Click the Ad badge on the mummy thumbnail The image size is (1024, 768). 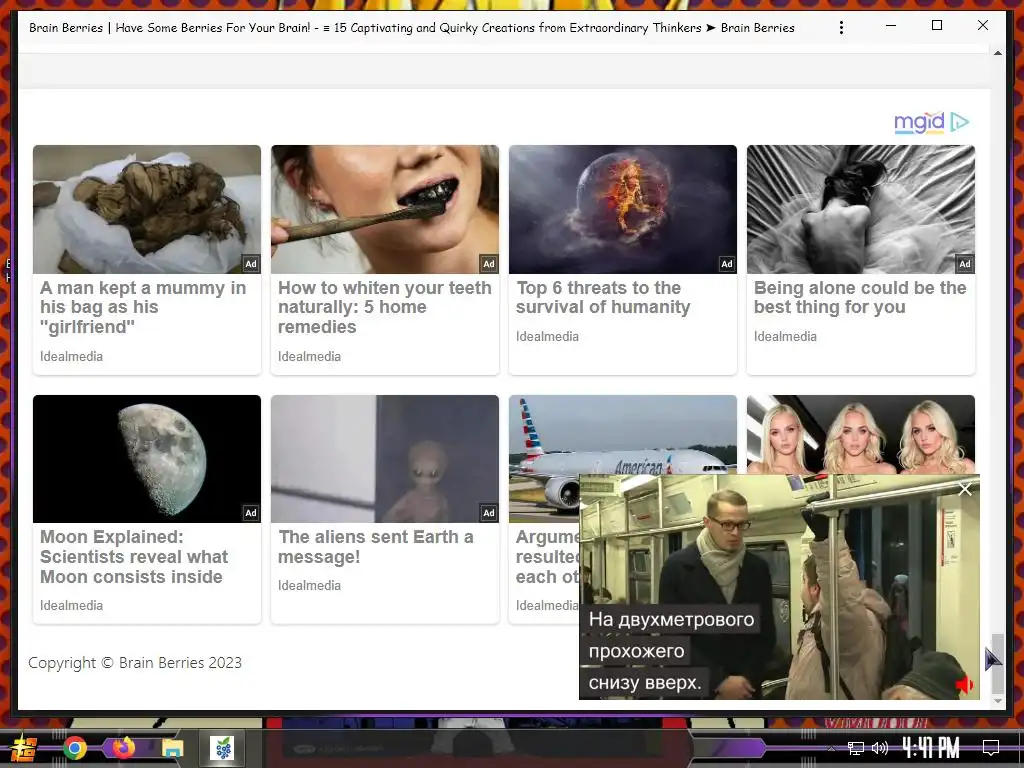coord(251,264)
